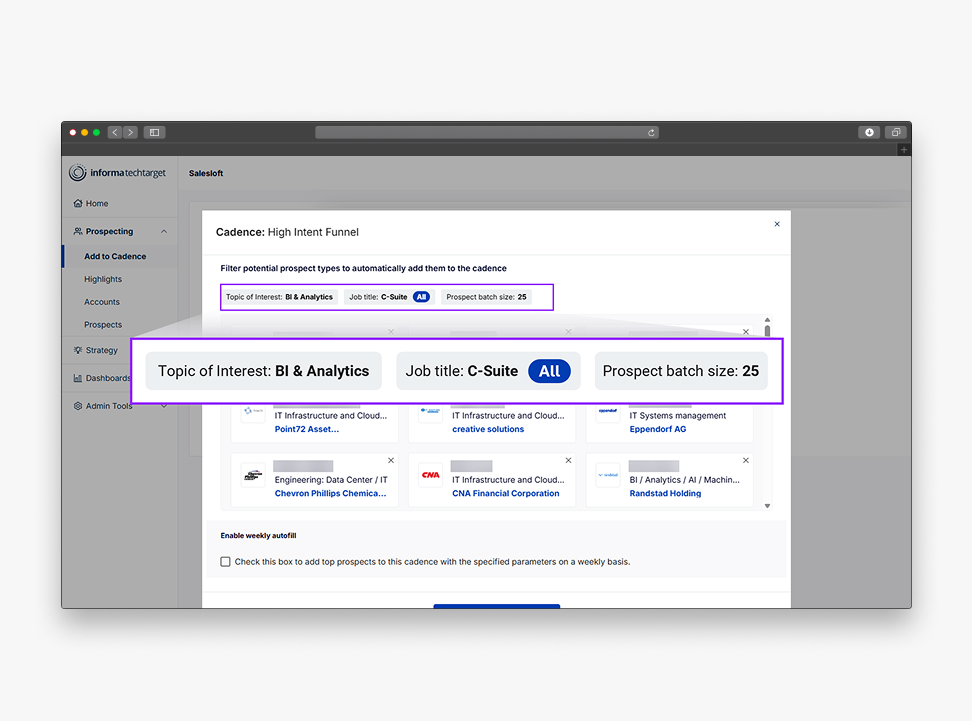Collapse the Prospecting section chevron
The width and height of the screenshot is (972, 721).
(x=164, y=232)
